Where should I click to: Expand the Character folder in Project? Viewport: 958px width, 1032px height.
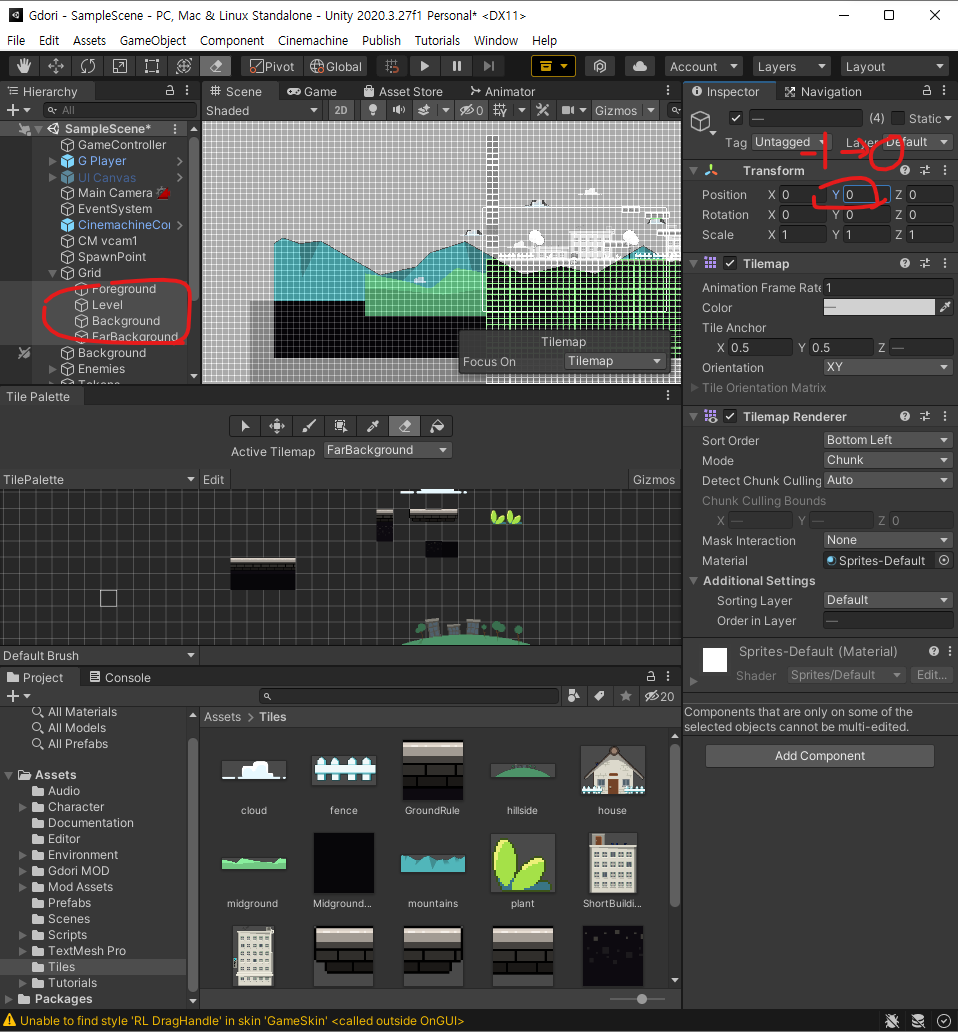(x=22, y=807)
